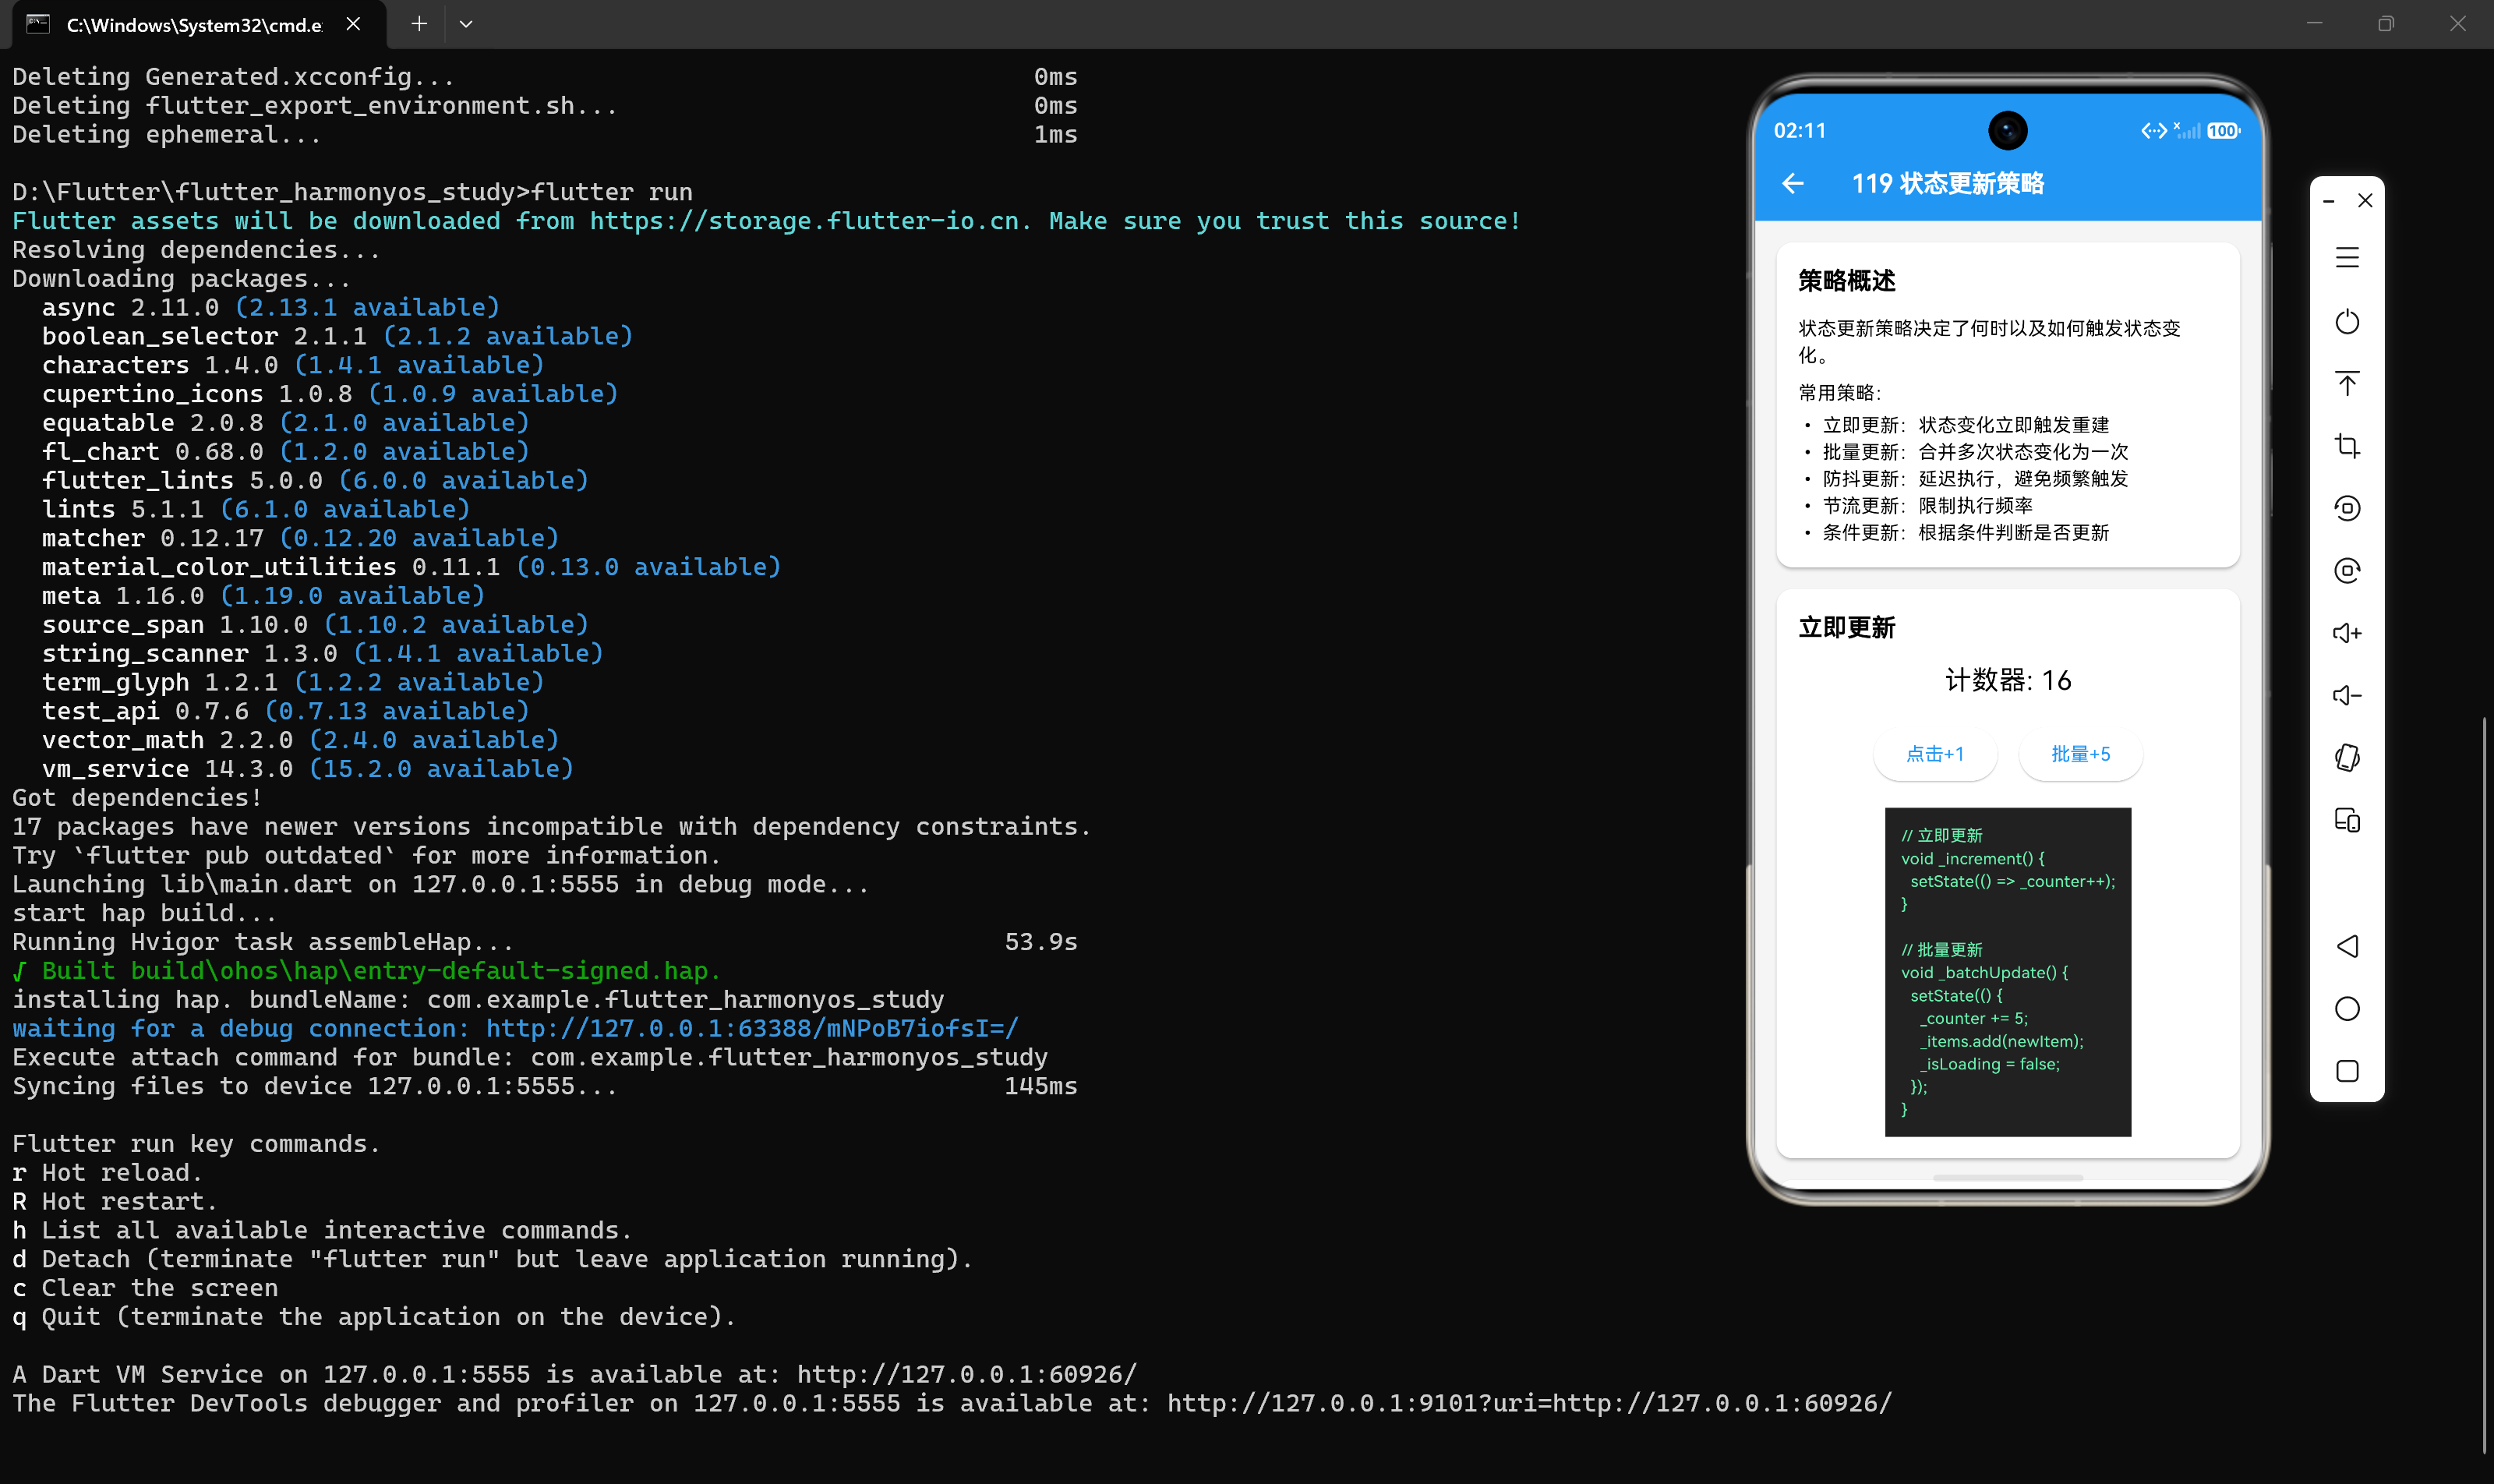Raise volume with the speaker plus icon
This screenshot has height=1484, width=2494.
[x=2347, y=633]
